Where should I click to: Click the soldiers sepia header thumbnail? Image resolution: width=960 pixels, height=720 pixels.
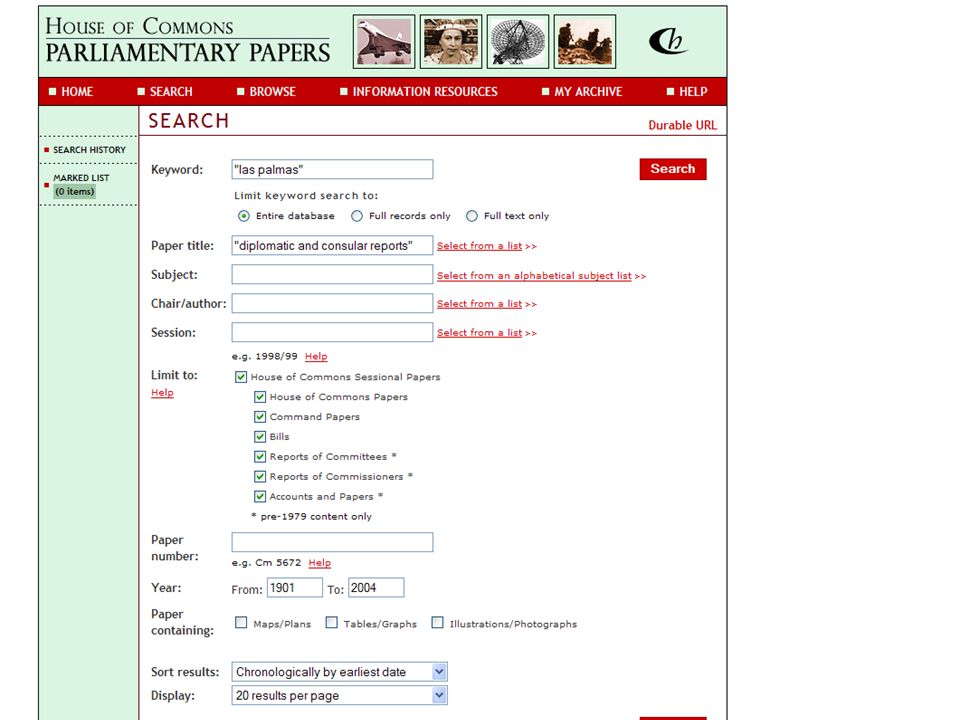(x=585, y=42)
